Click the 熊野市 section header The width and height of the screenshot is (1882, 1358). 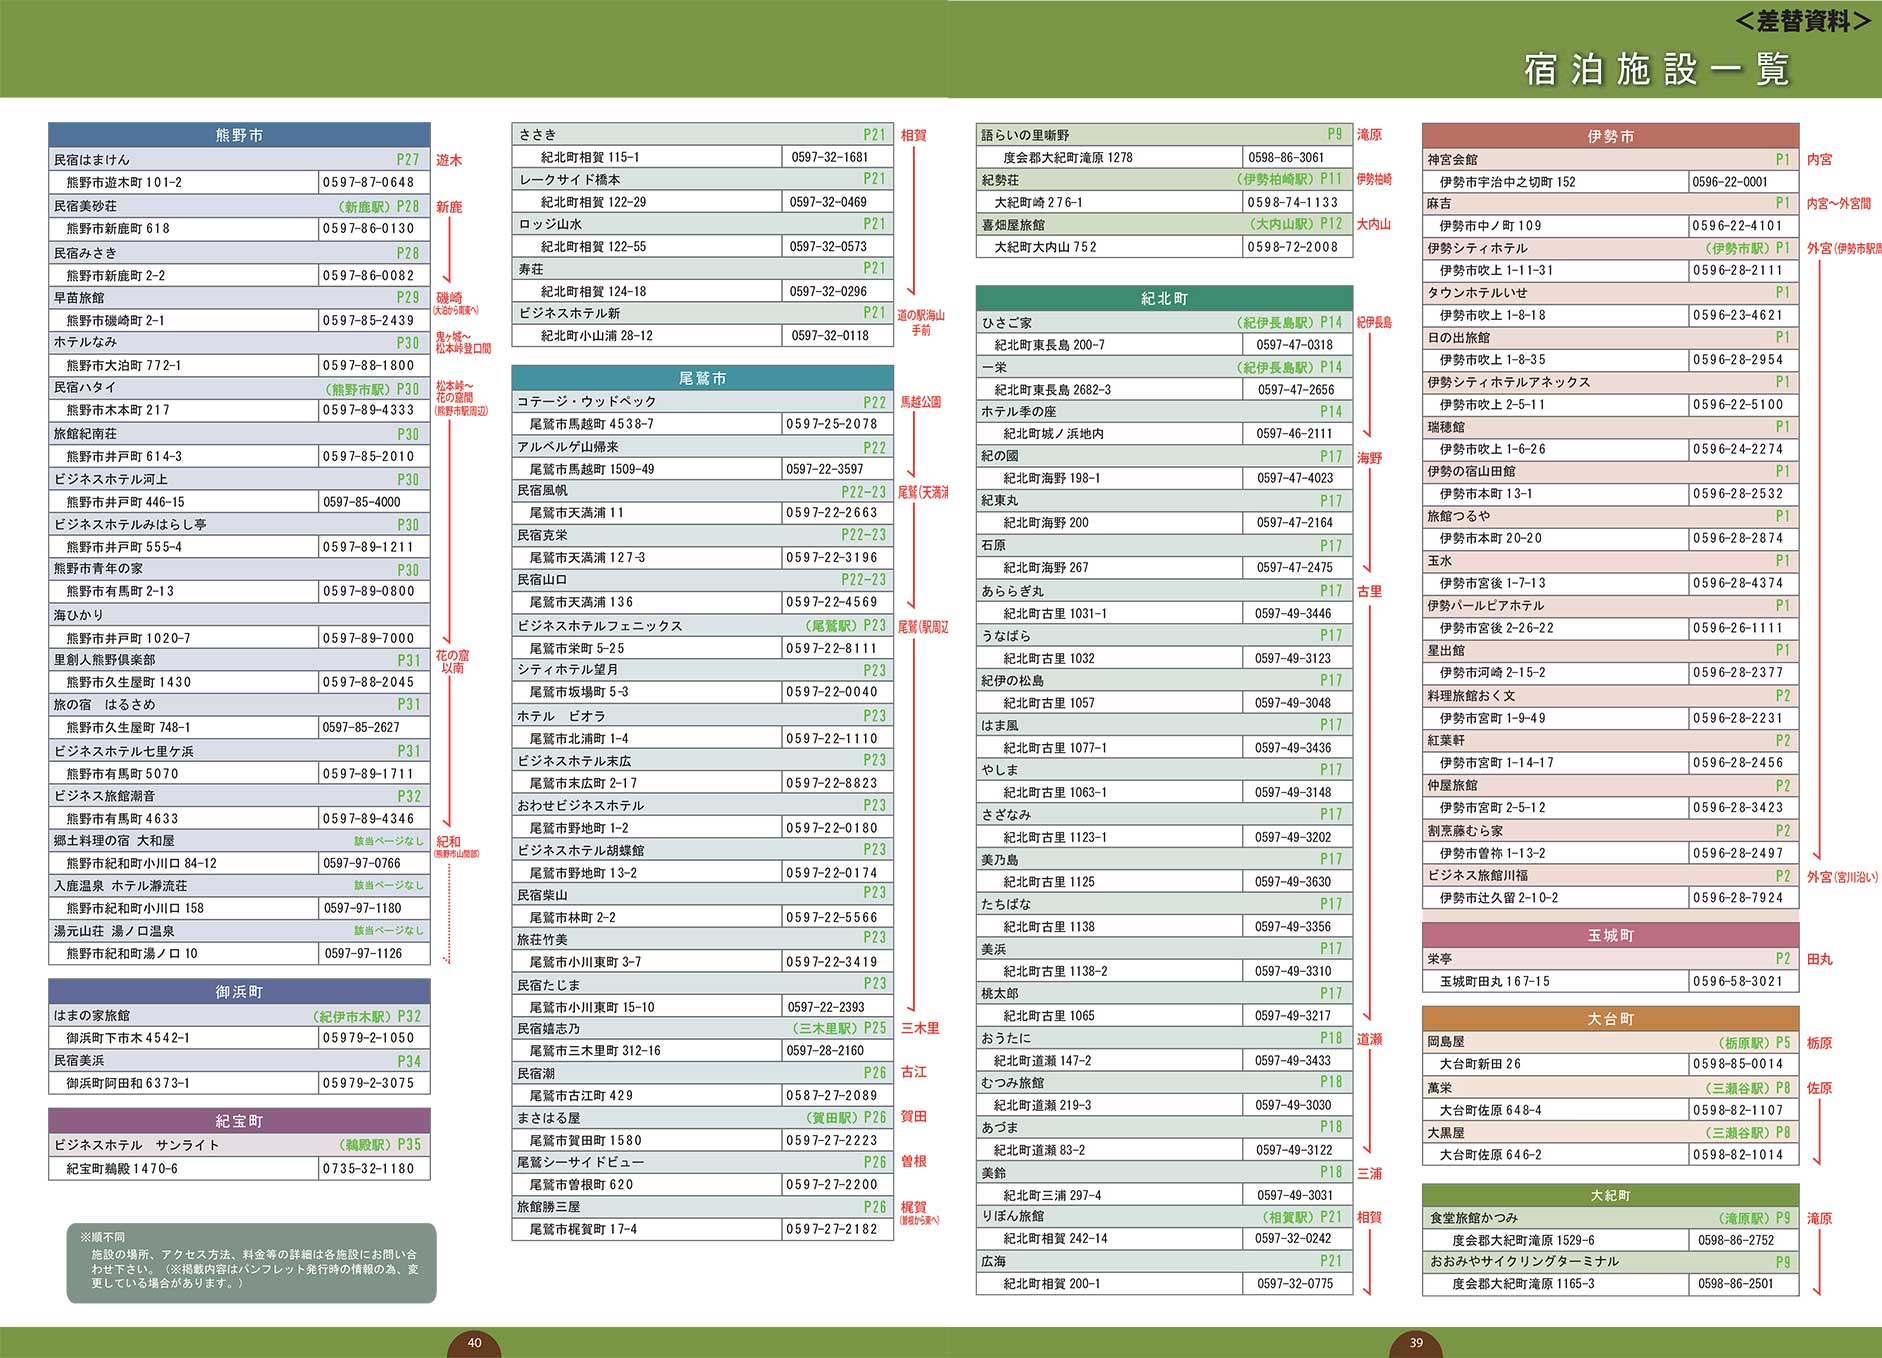click(239, 135)
